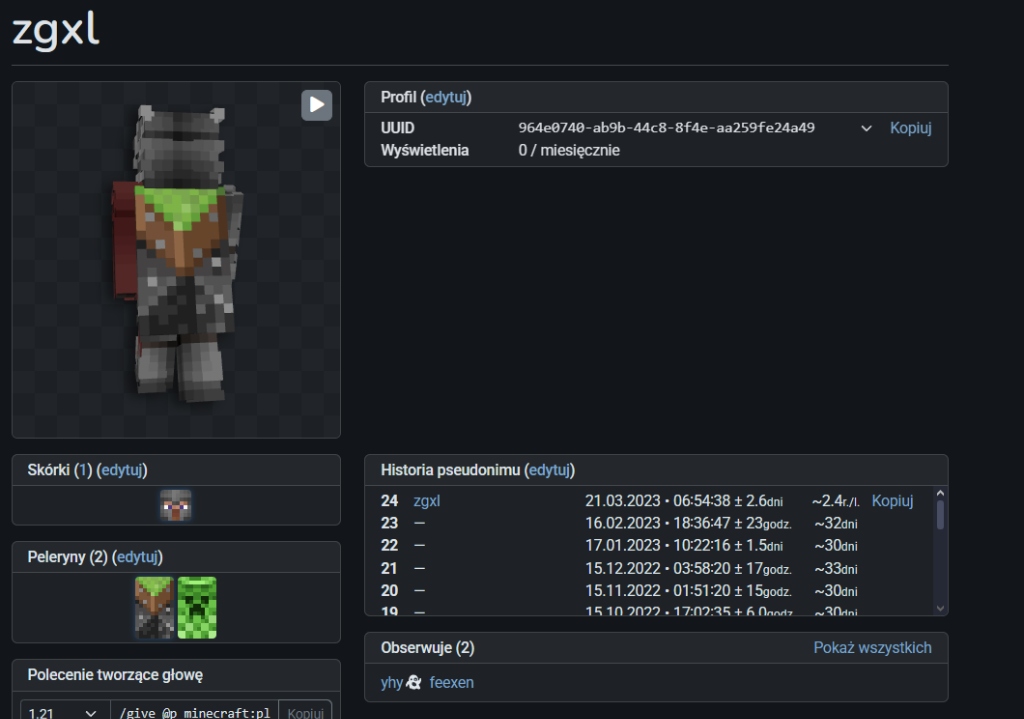This screenshot has width=1024, height=719.
Task: Open the skin head thumbnail under Skórki
Action: [x=176, y=505]
